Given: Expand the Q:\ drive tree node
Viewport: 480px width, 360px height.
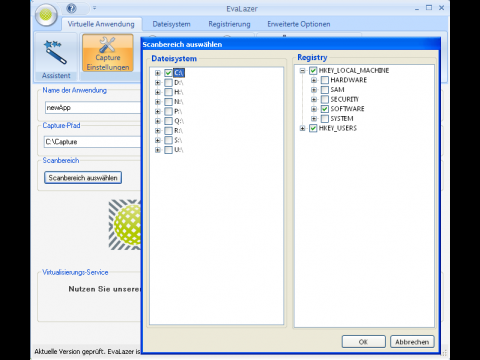Looking at the screenshot, I should 158,121.
